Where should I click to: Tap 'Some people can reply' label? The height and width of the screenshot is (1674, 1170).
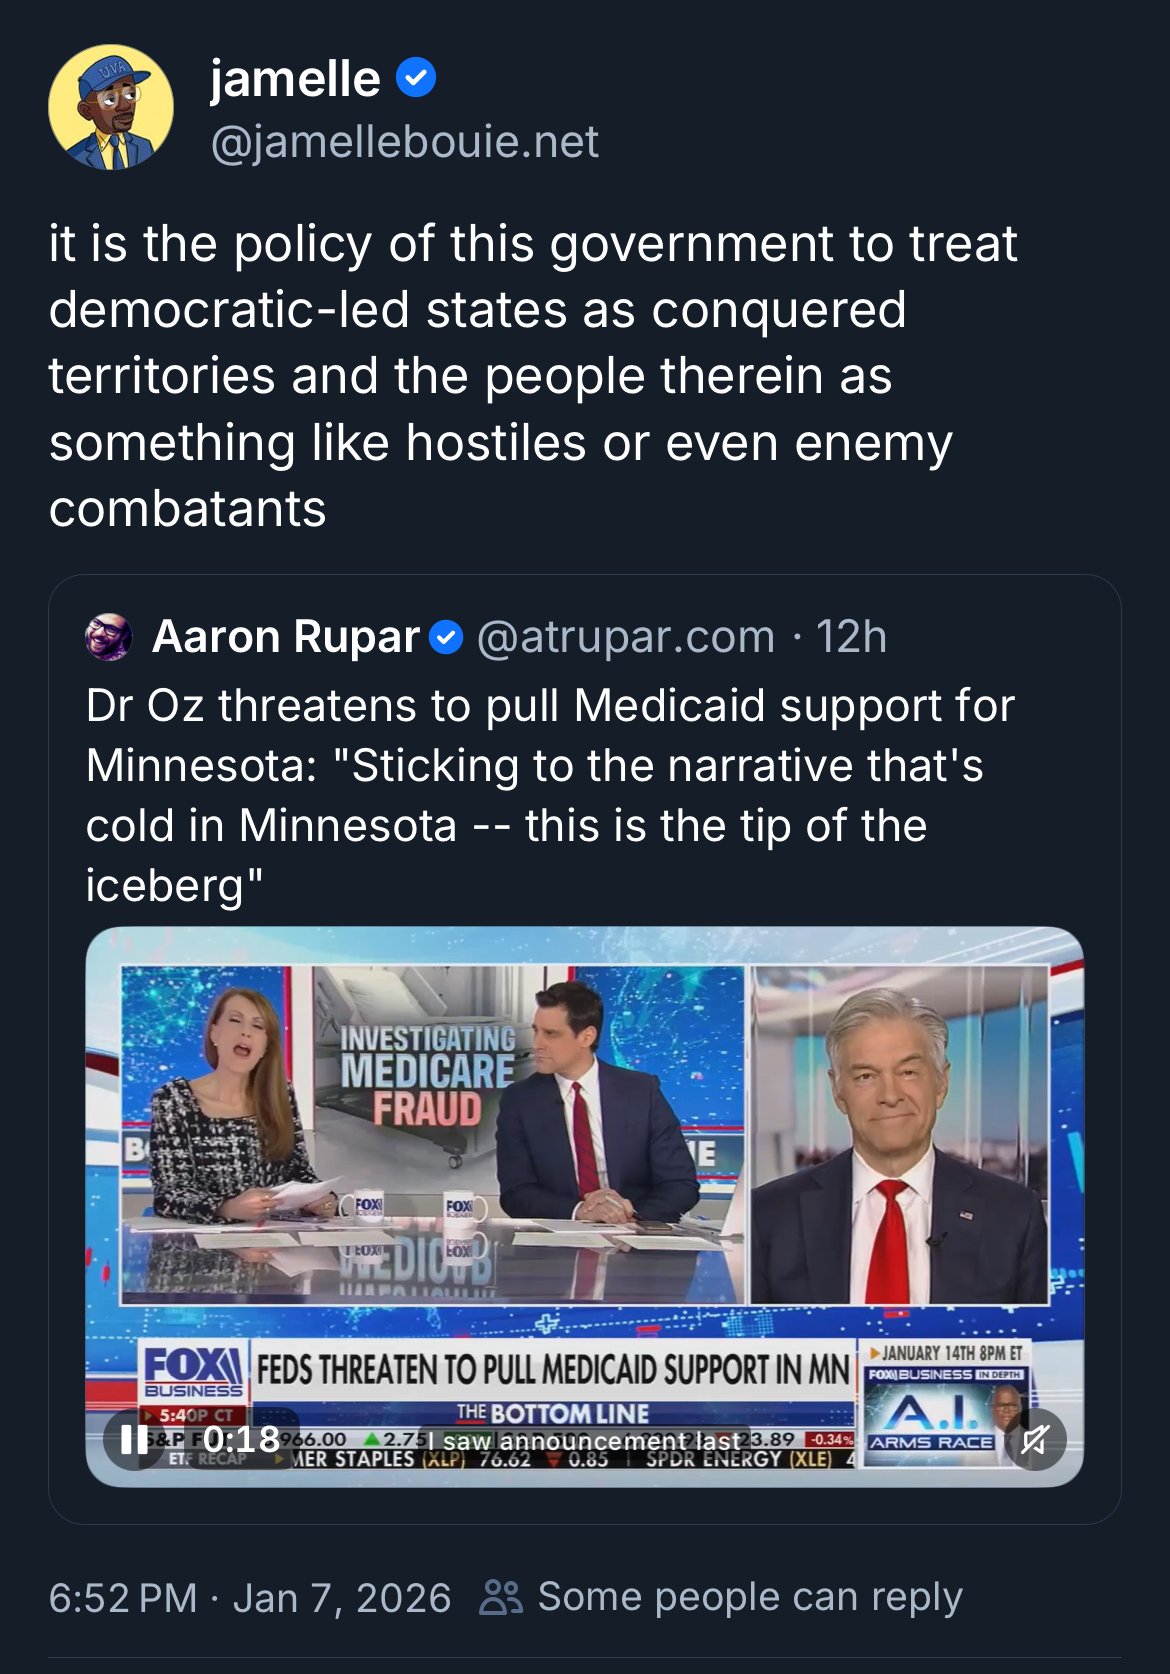point(750,1597)
